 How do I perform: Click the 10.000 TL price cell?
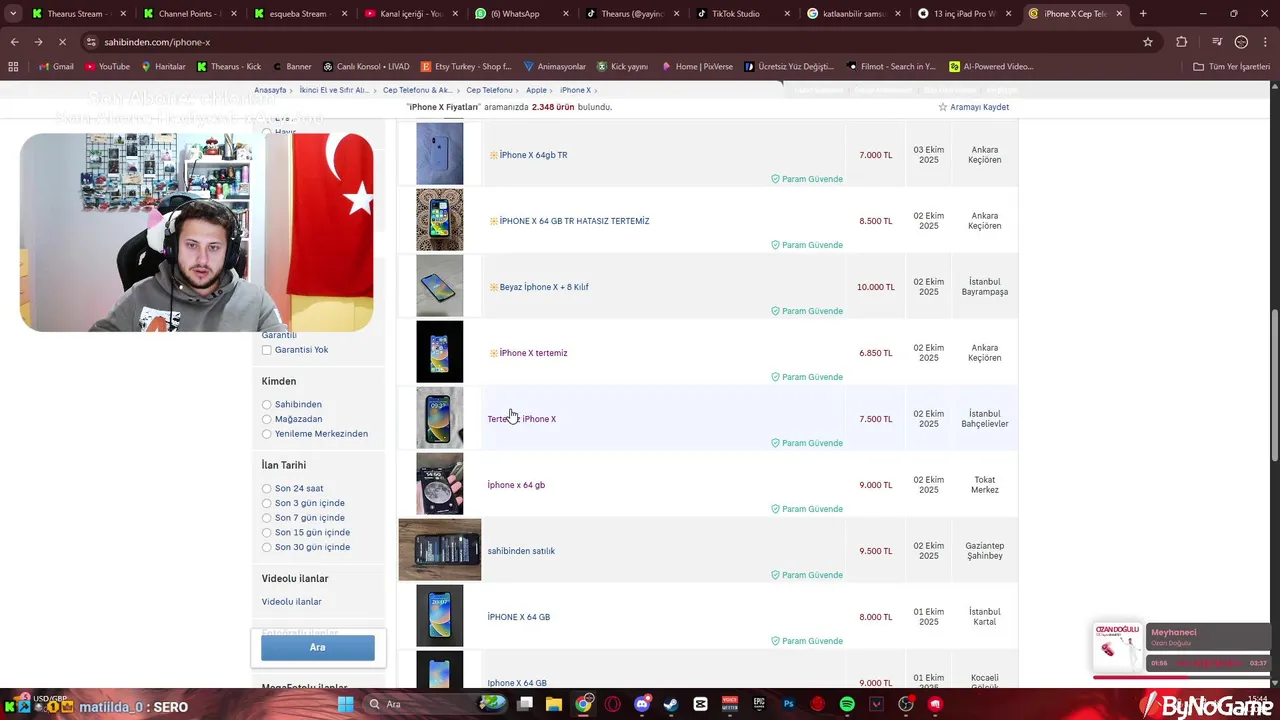(876, 287)
